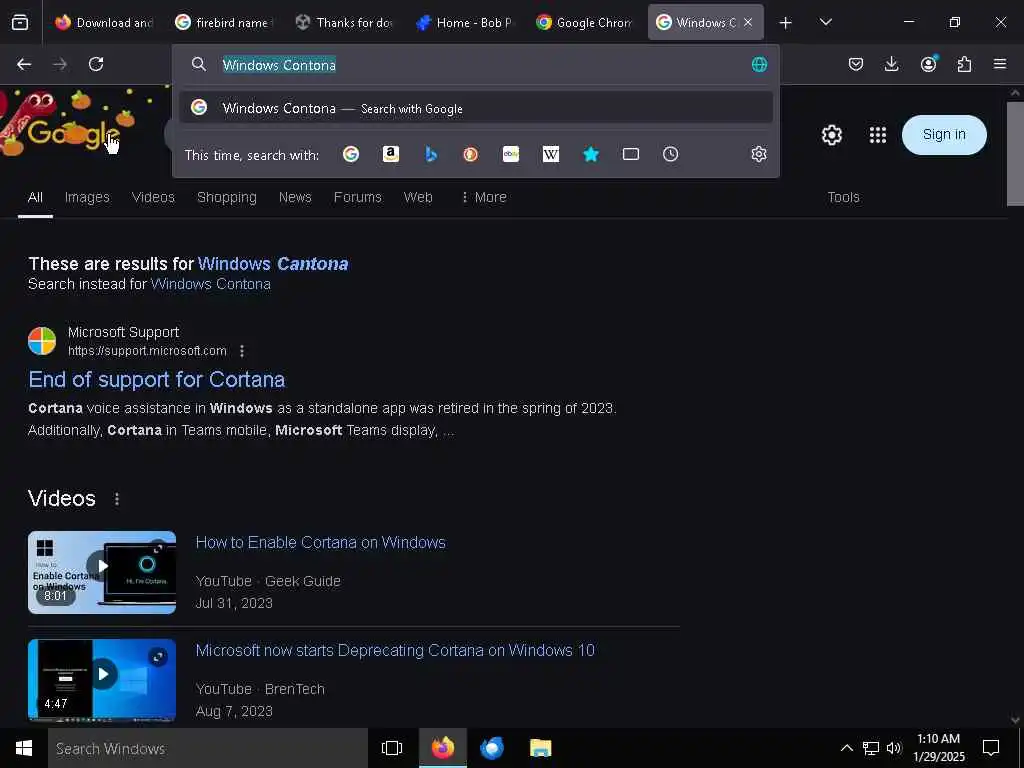Search this time with Google icon
This screenshot has height=768, width=1024.
coord(351,154)
